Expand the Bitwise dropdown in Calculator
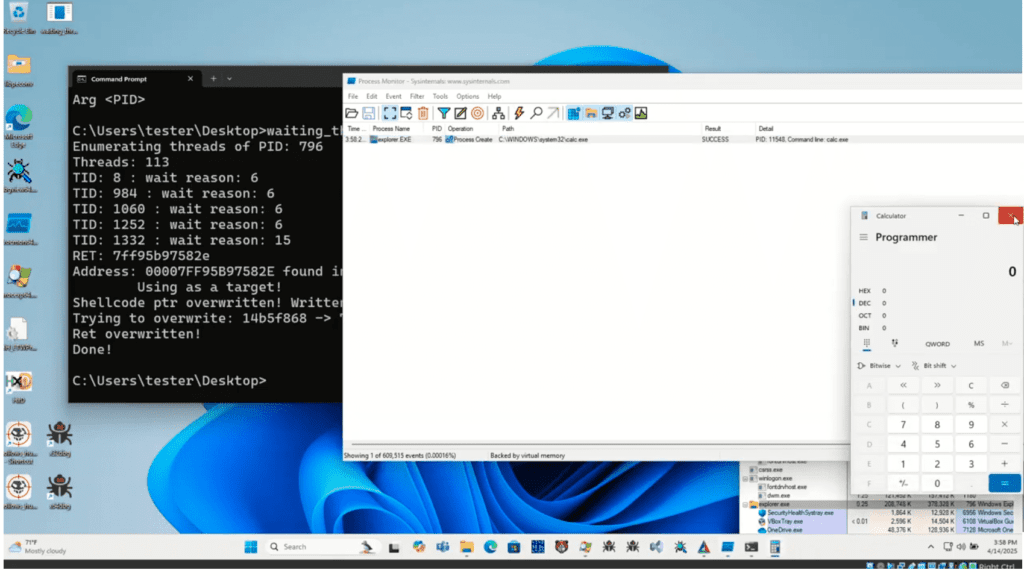The image size is (1024, 576). pyautogui.click(x=879, y=366)
